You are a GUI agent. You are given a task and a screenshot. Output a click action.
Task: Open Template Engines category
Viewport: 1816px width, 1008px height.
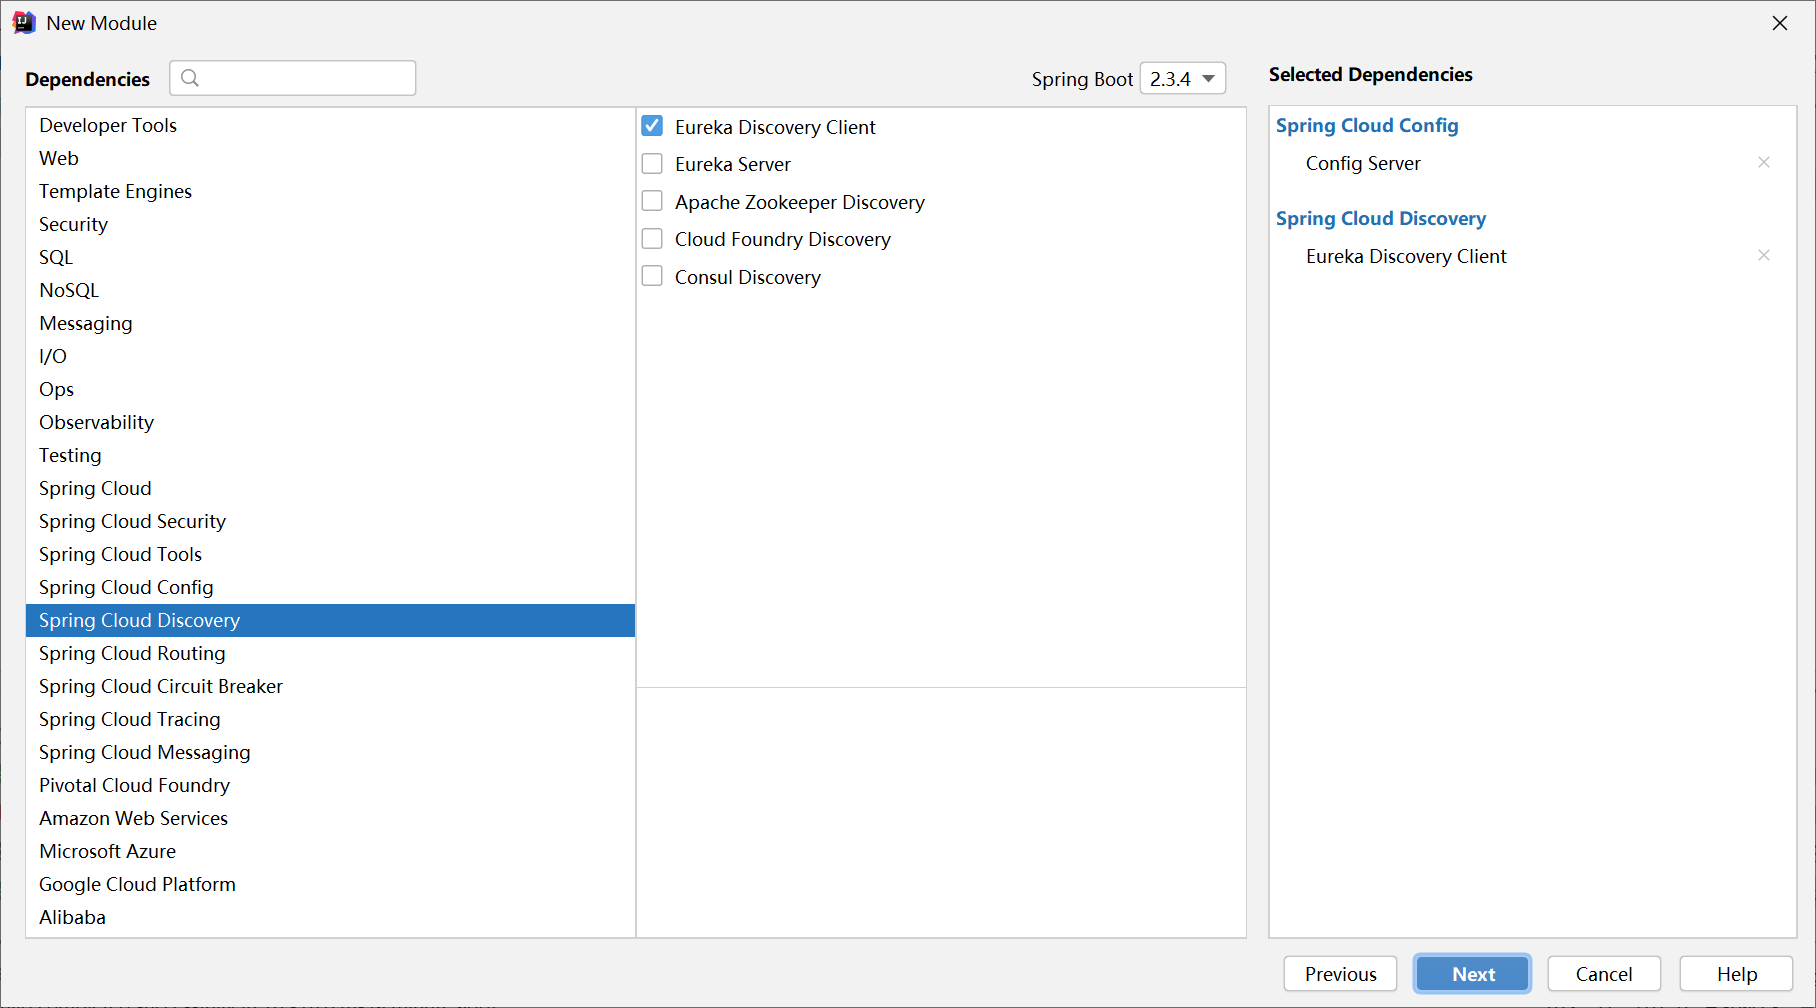point(330,191)
